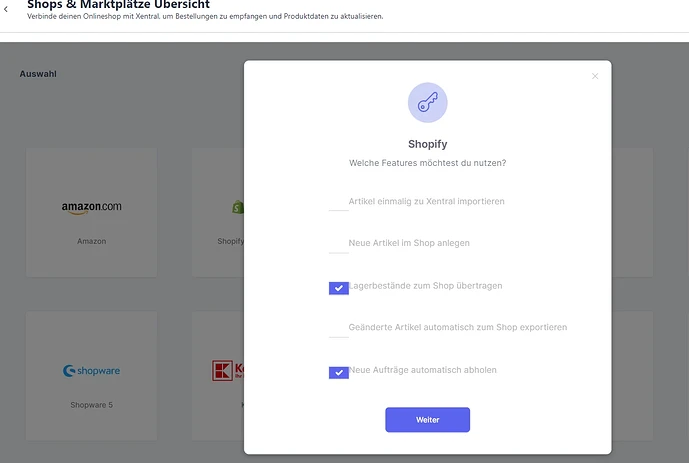Close the Shopify dialog with the X
This screenshot has height=463, width=689.
[x=595, y=76]
